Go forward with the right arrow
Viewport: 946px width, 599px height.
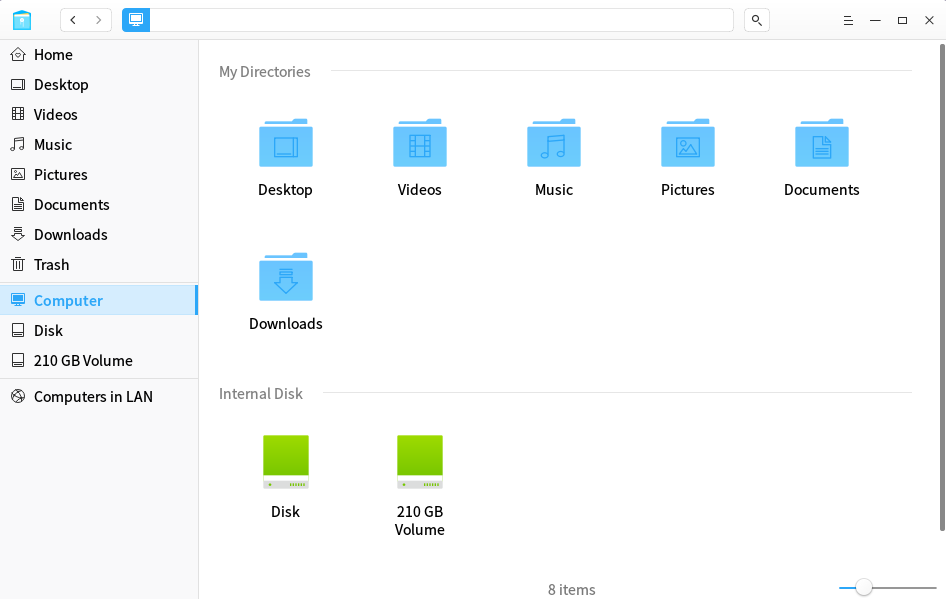point(98,20)
